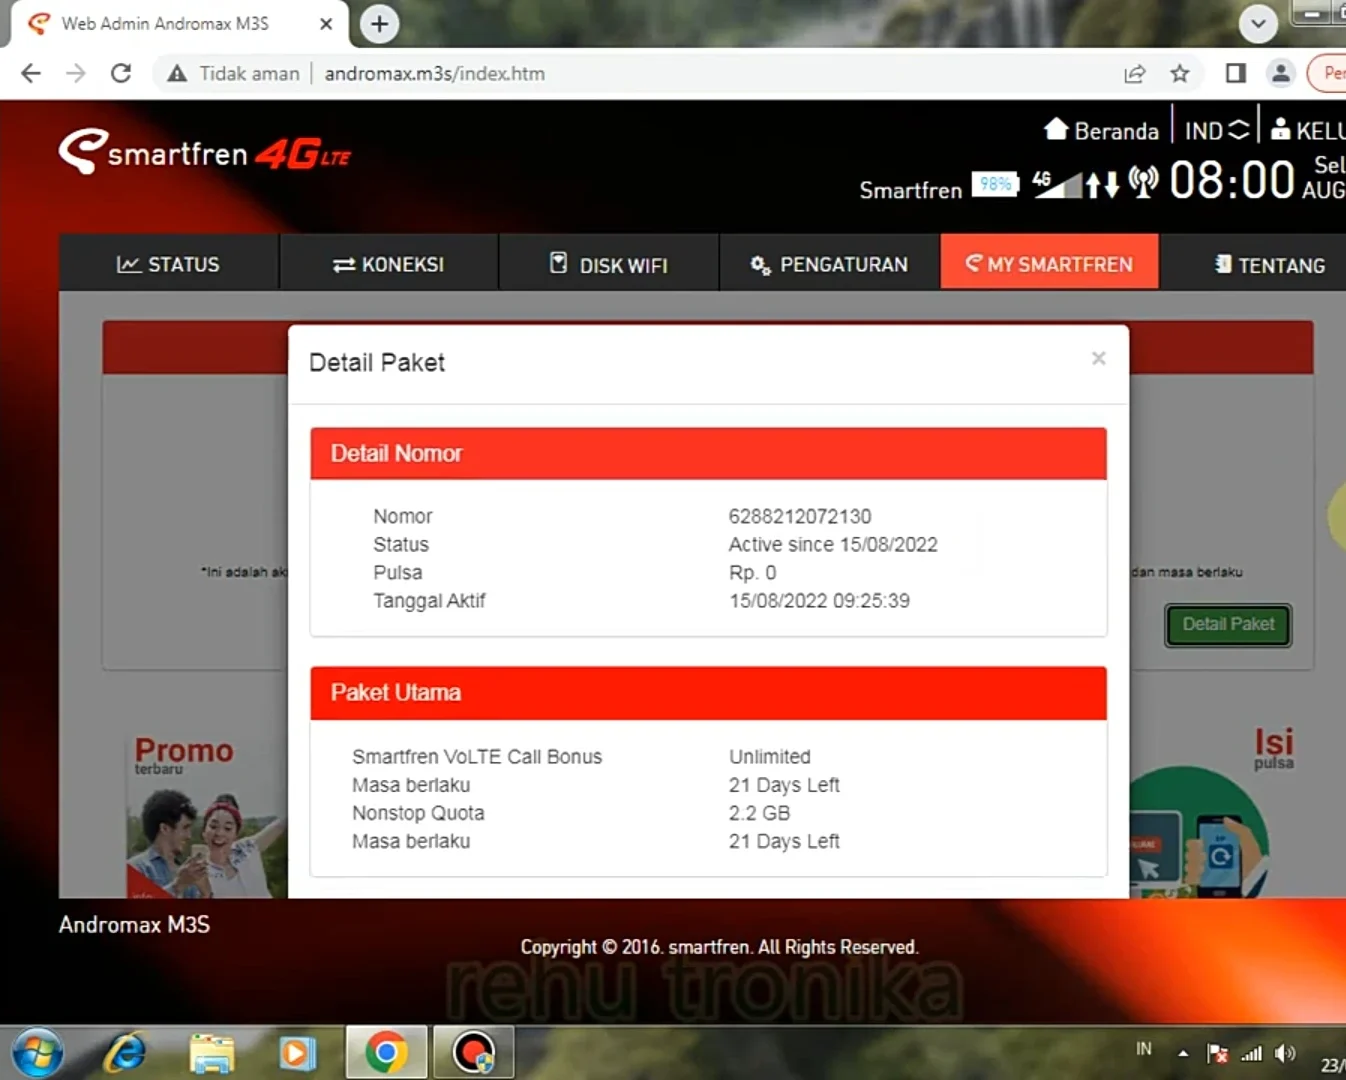
Task: Click the Detail Nomor section header
Action: pos(708,454)
